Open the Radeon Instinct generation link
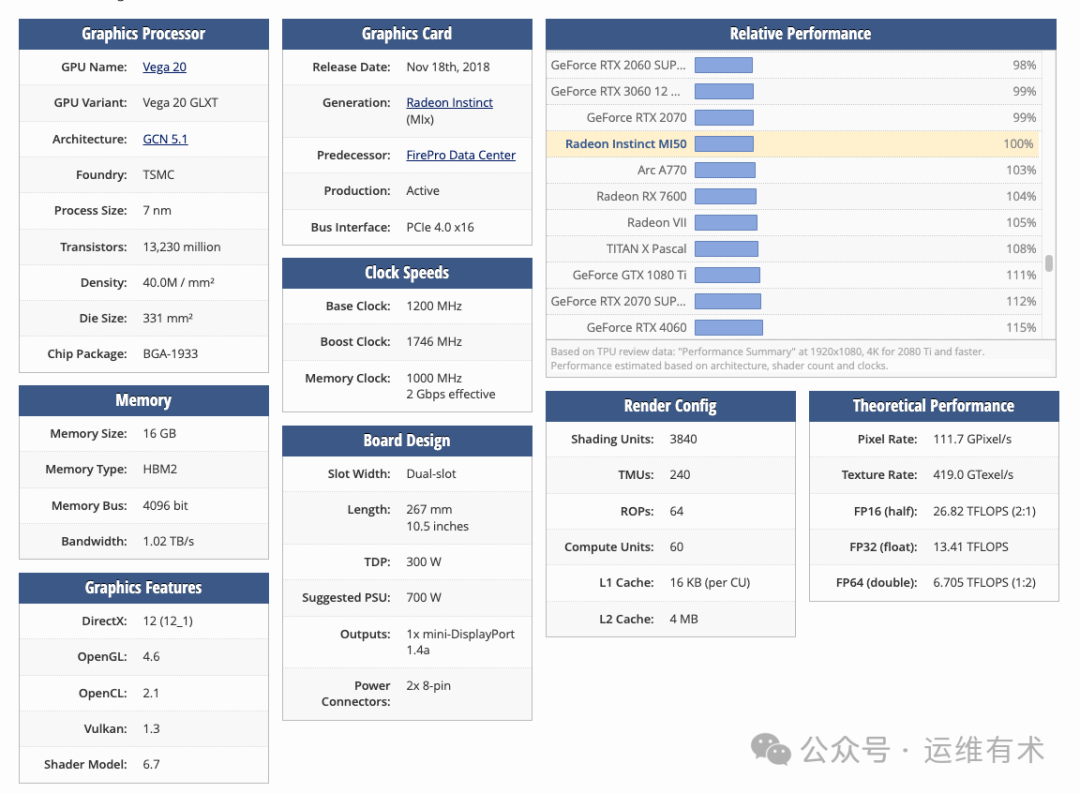 pyautogui.click(x=449, y=102)
